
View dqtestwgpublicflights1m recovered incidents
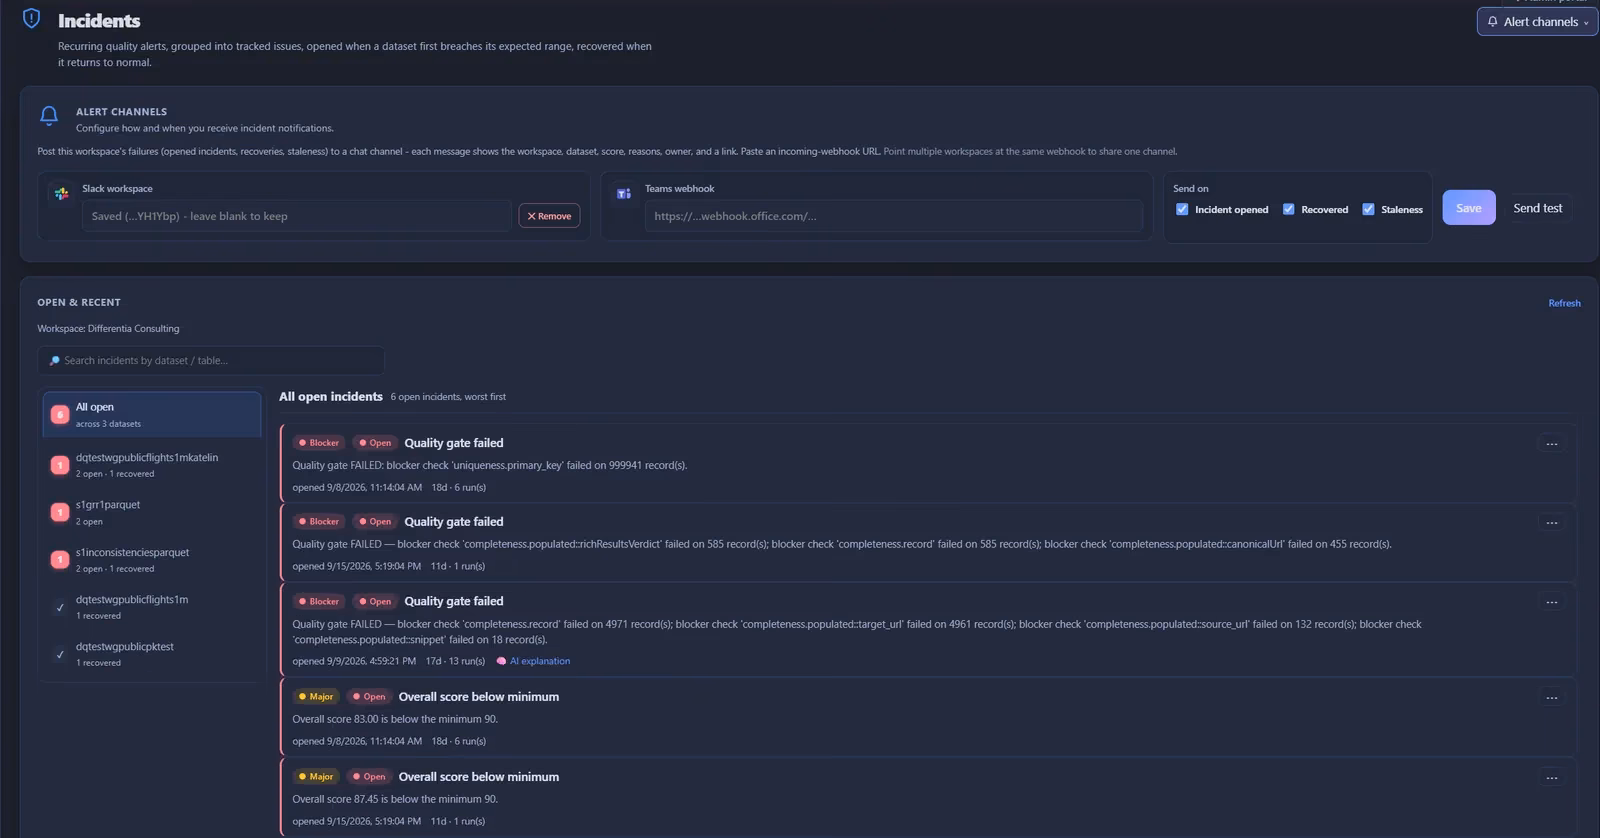click(152, 607)
